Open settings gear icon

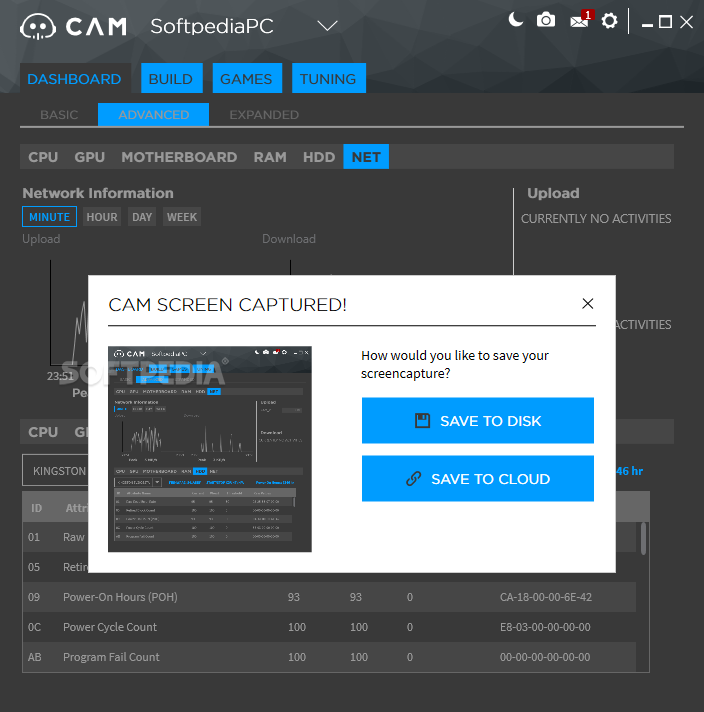click(x=610, y=21)
